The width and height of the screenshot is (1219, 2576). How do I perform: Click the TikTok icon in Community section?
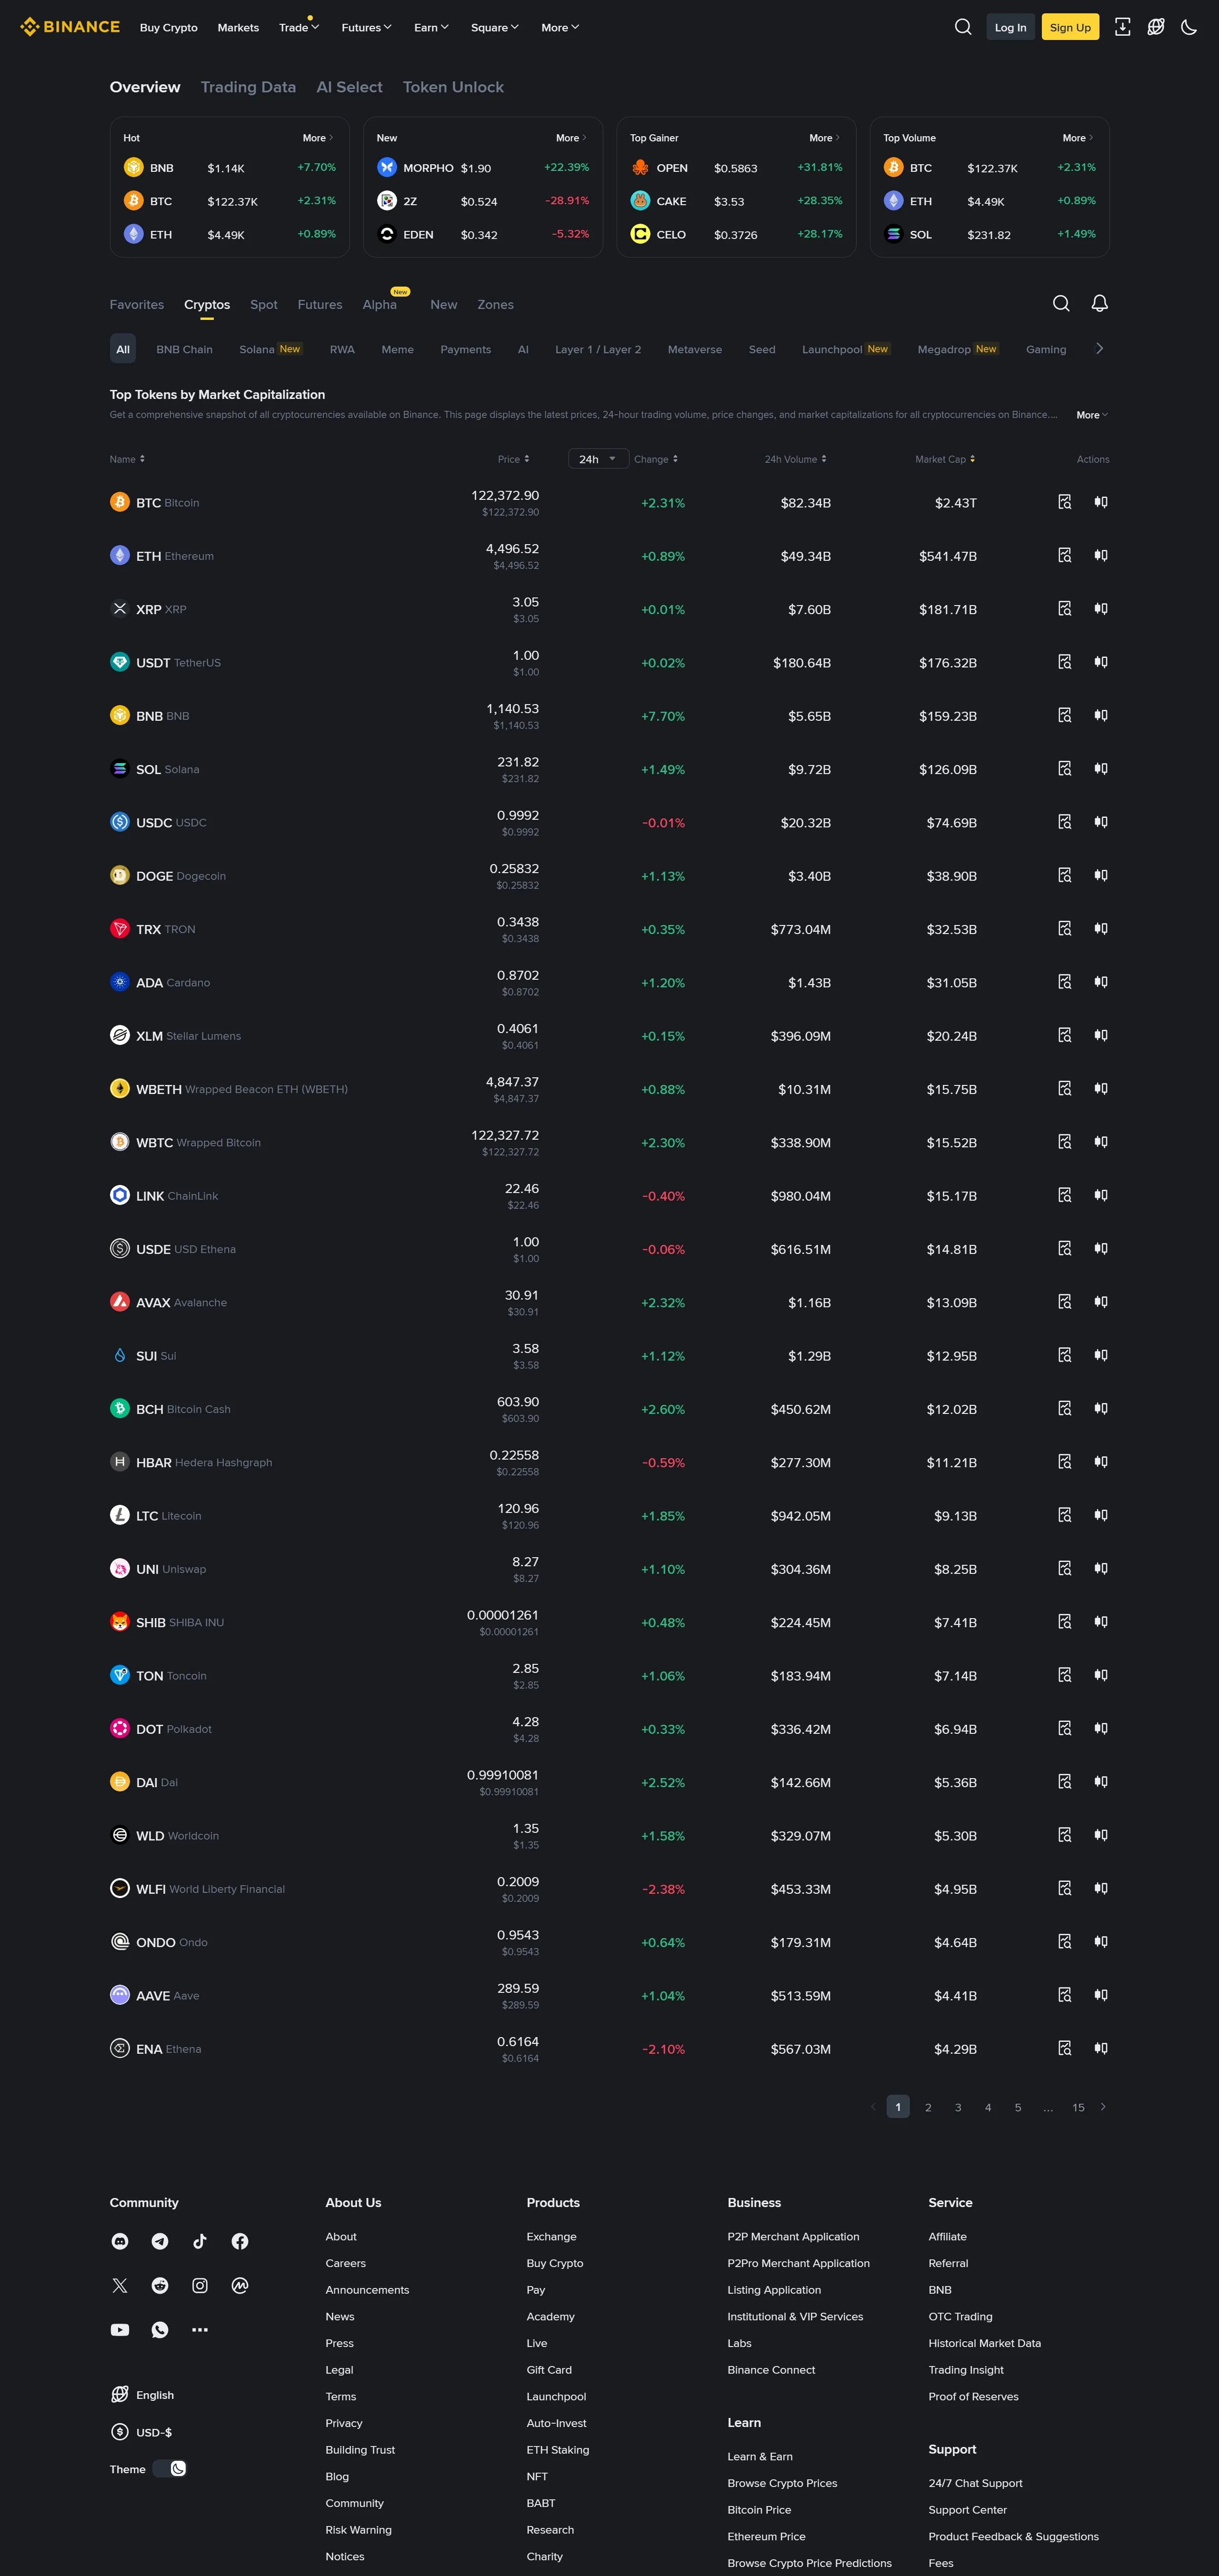click(x=200, y=2241)
